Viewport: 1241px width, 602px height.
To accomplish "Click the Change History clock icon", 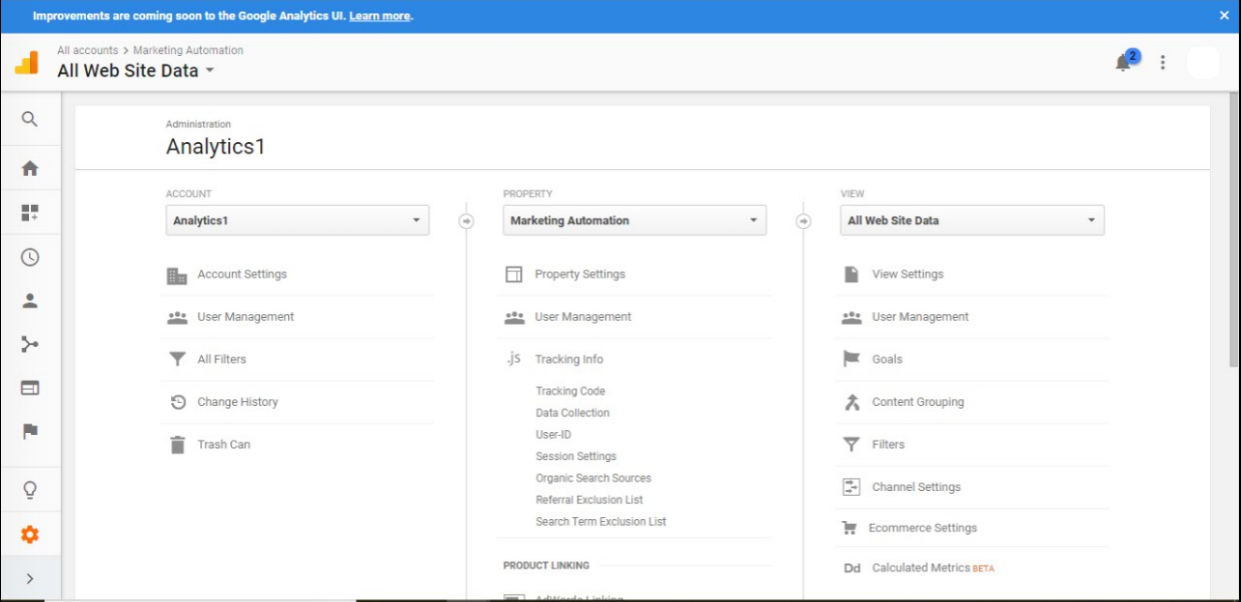I will click(x=178, y=402).
